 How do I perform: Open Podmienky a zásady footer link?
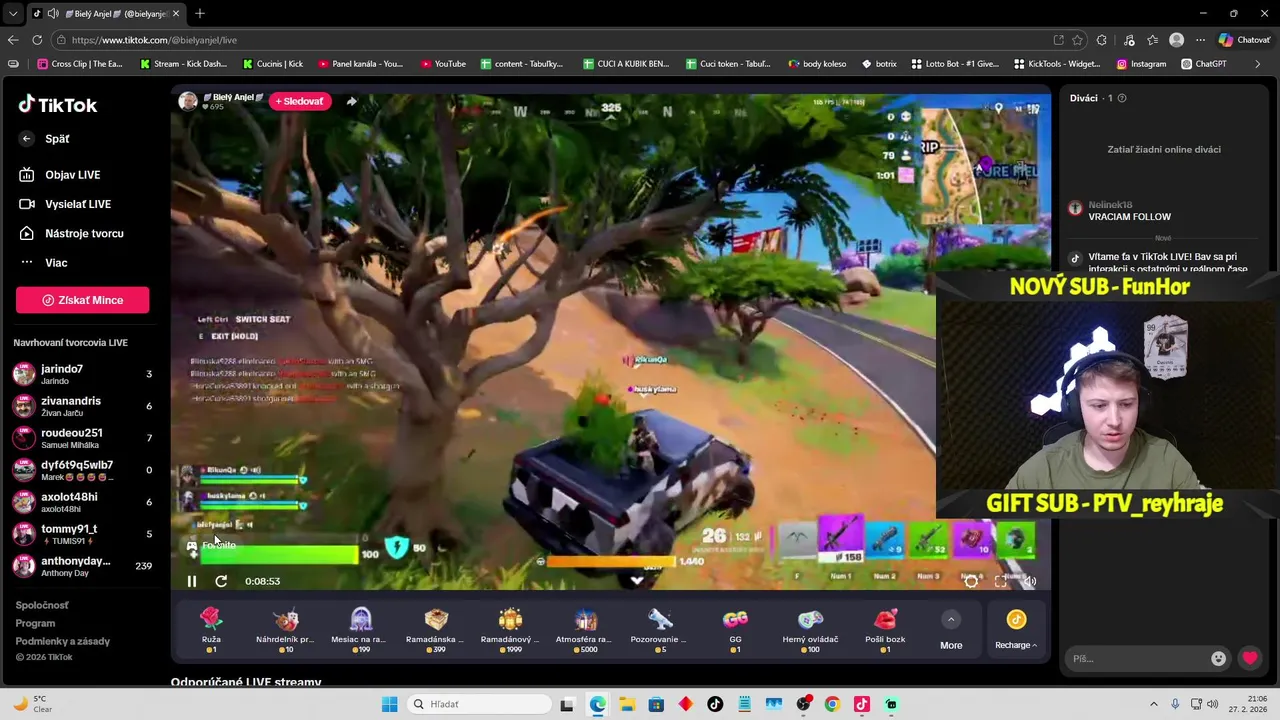[x=62, y=641]
